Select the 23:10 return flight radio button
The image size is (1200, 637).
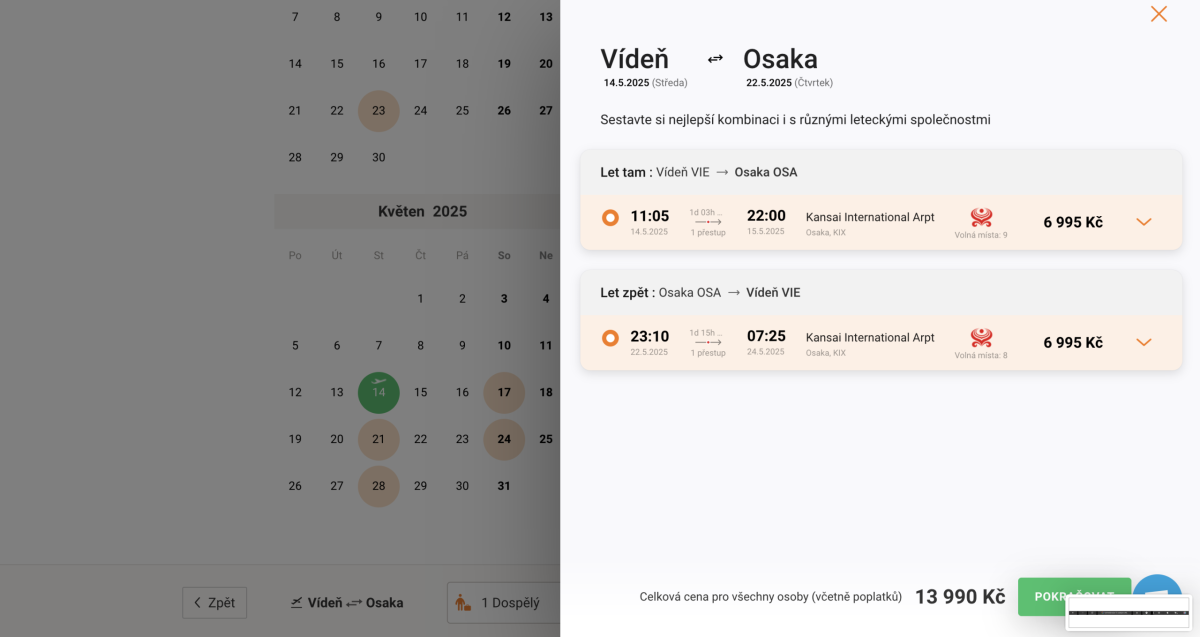(610, 338)
